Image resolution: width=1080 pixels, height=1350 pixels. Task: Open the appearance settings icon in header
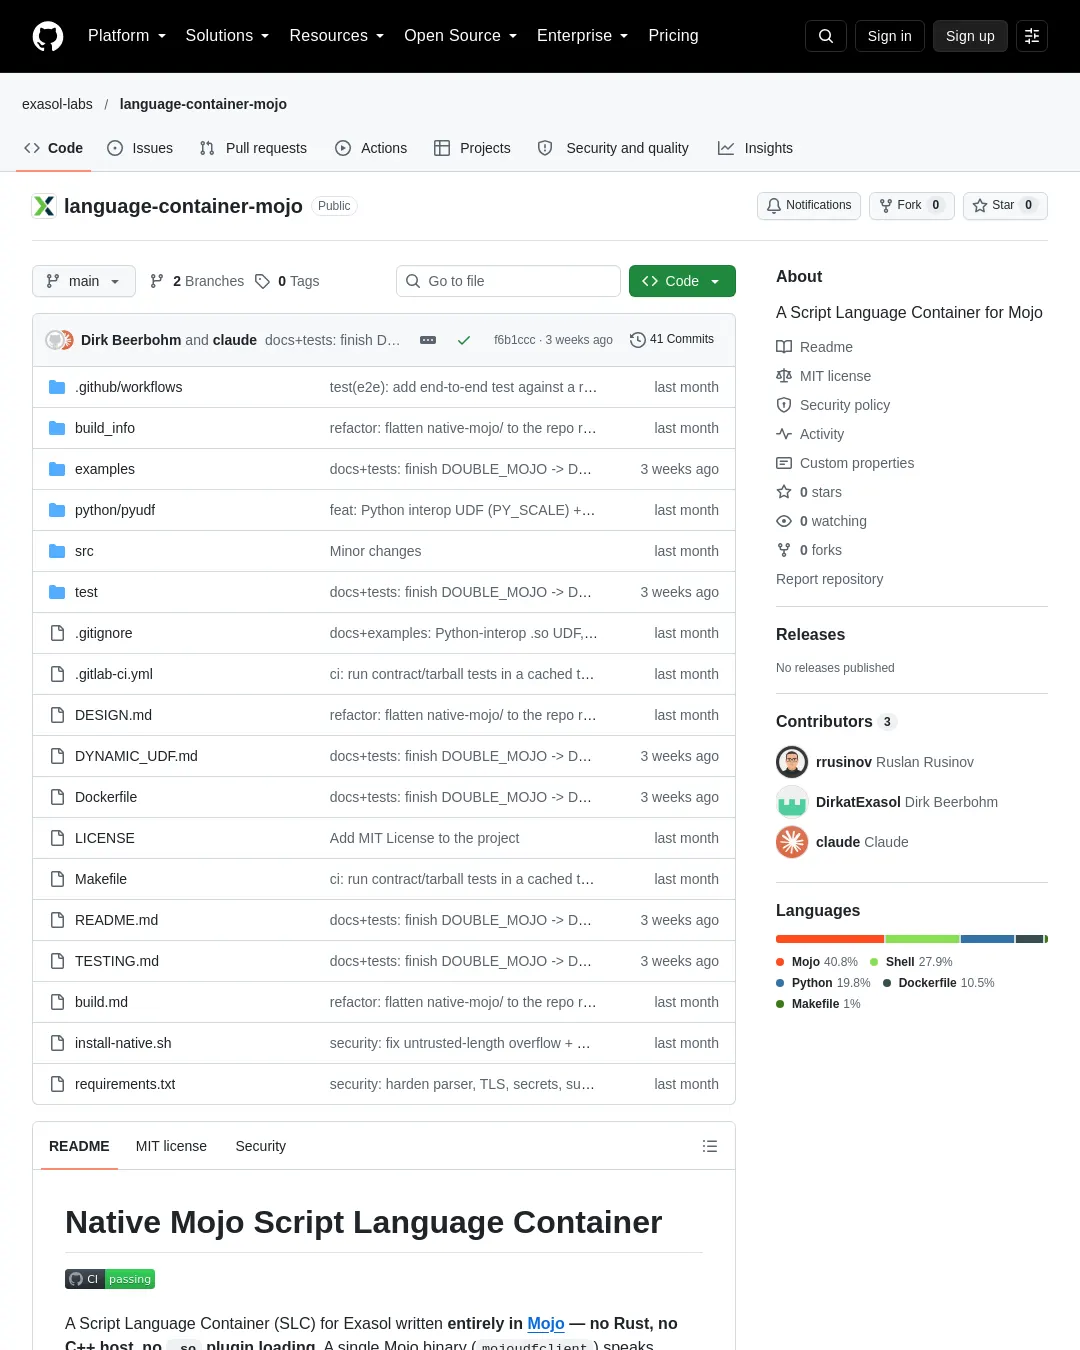[x=1032, y=36]
